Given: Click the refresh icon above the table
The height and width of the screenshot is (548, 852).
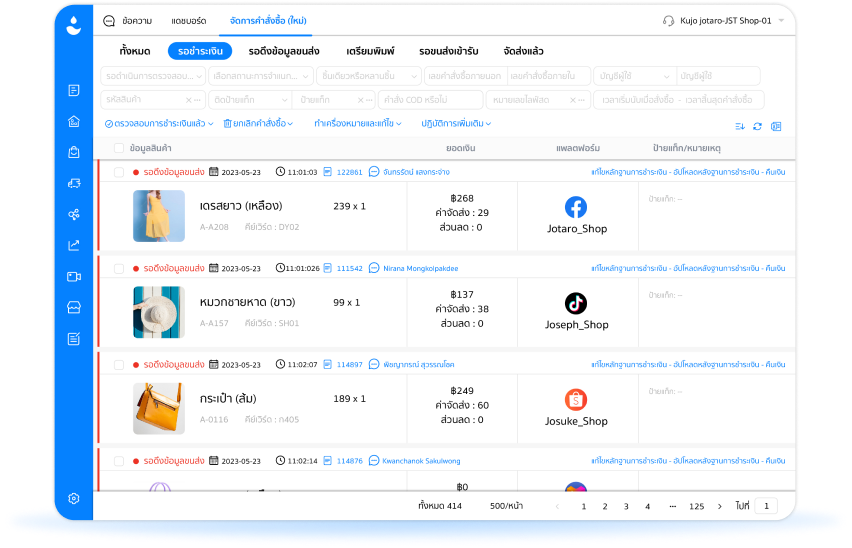Looking at the screenshot, I should tap(757, 127).
